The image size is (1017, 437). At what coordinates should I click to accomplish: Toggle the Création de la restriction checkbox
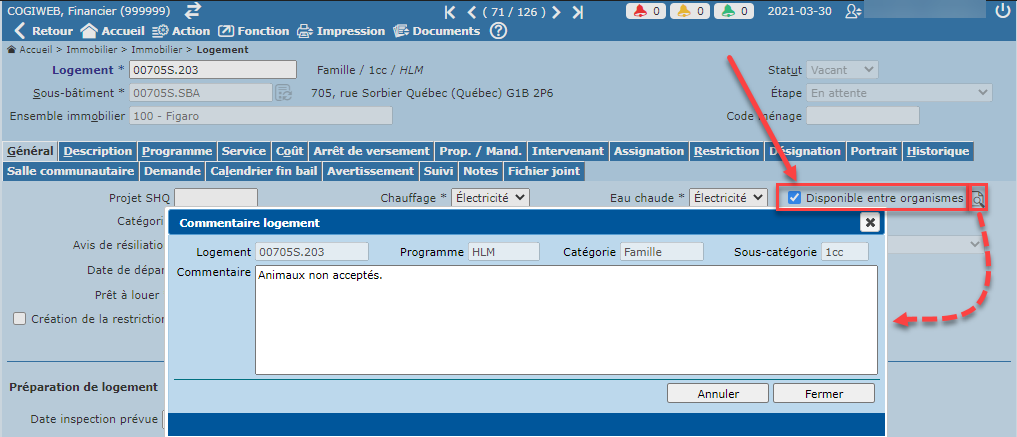19,319
